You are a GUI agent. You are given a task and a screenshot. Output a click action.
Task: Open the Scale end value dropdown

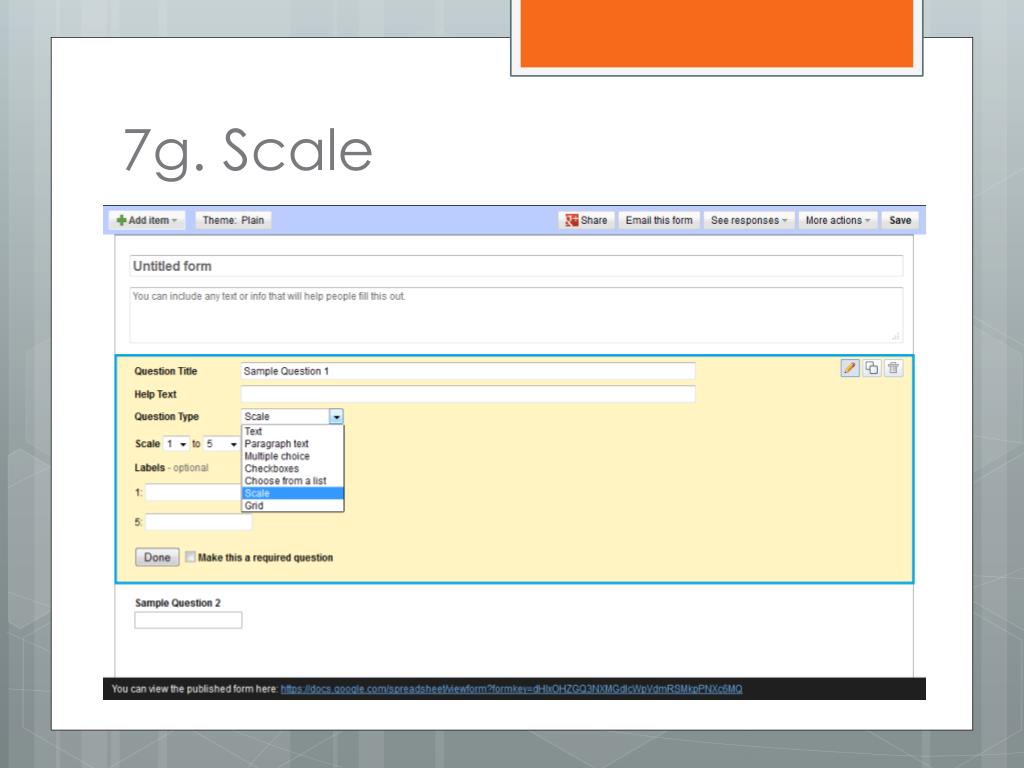click(221, 444)
